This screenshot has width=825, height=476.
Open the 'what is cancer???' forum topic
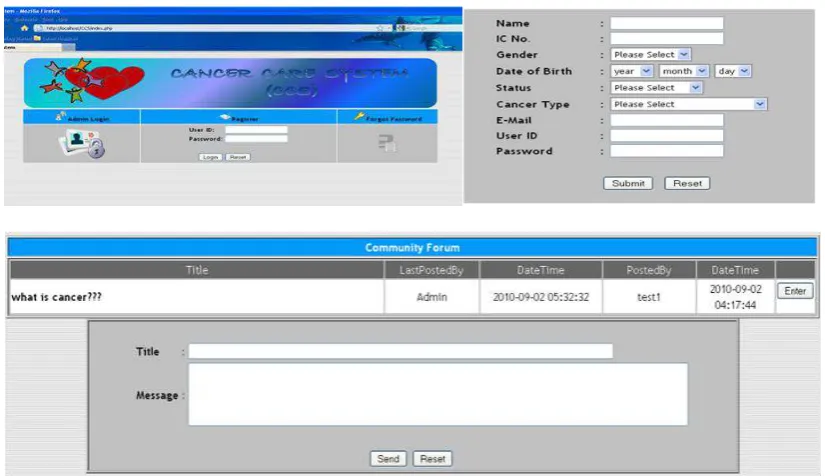tap(57, 297)
